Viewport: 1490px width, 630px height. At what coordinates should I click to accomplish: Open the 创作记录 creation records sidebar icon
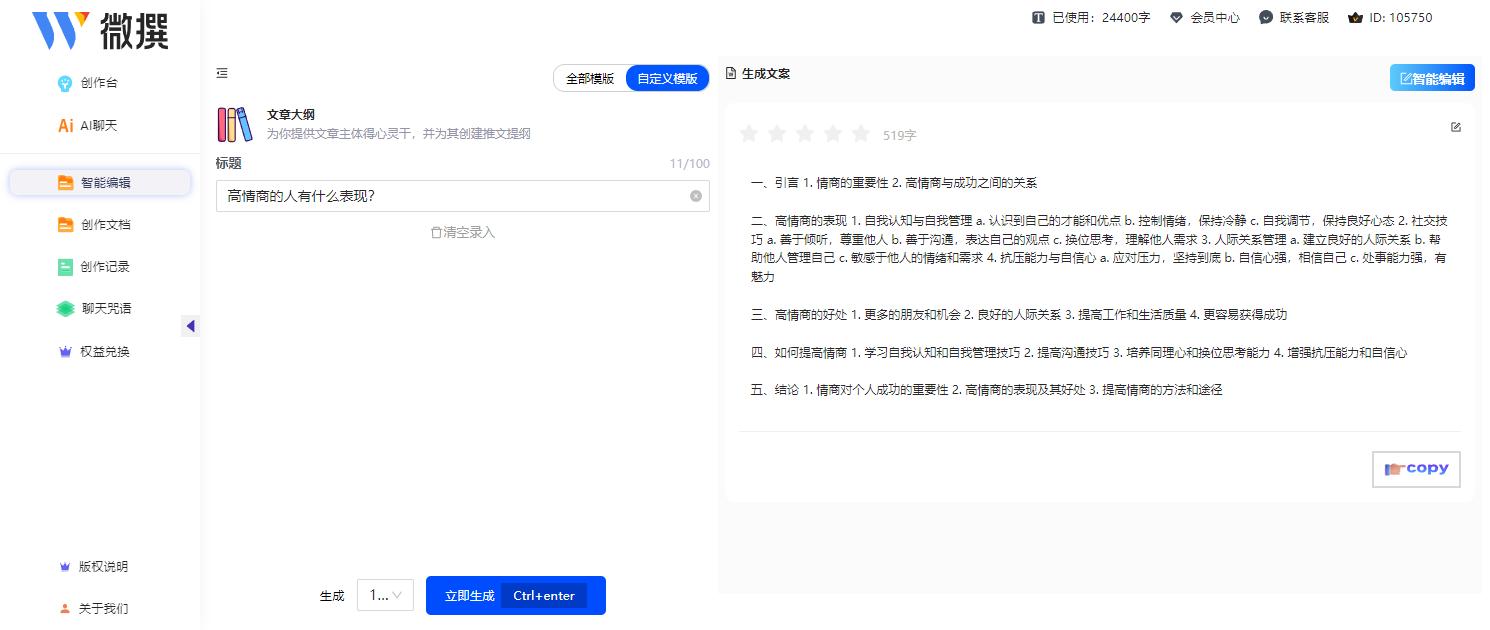click(65, 266)
